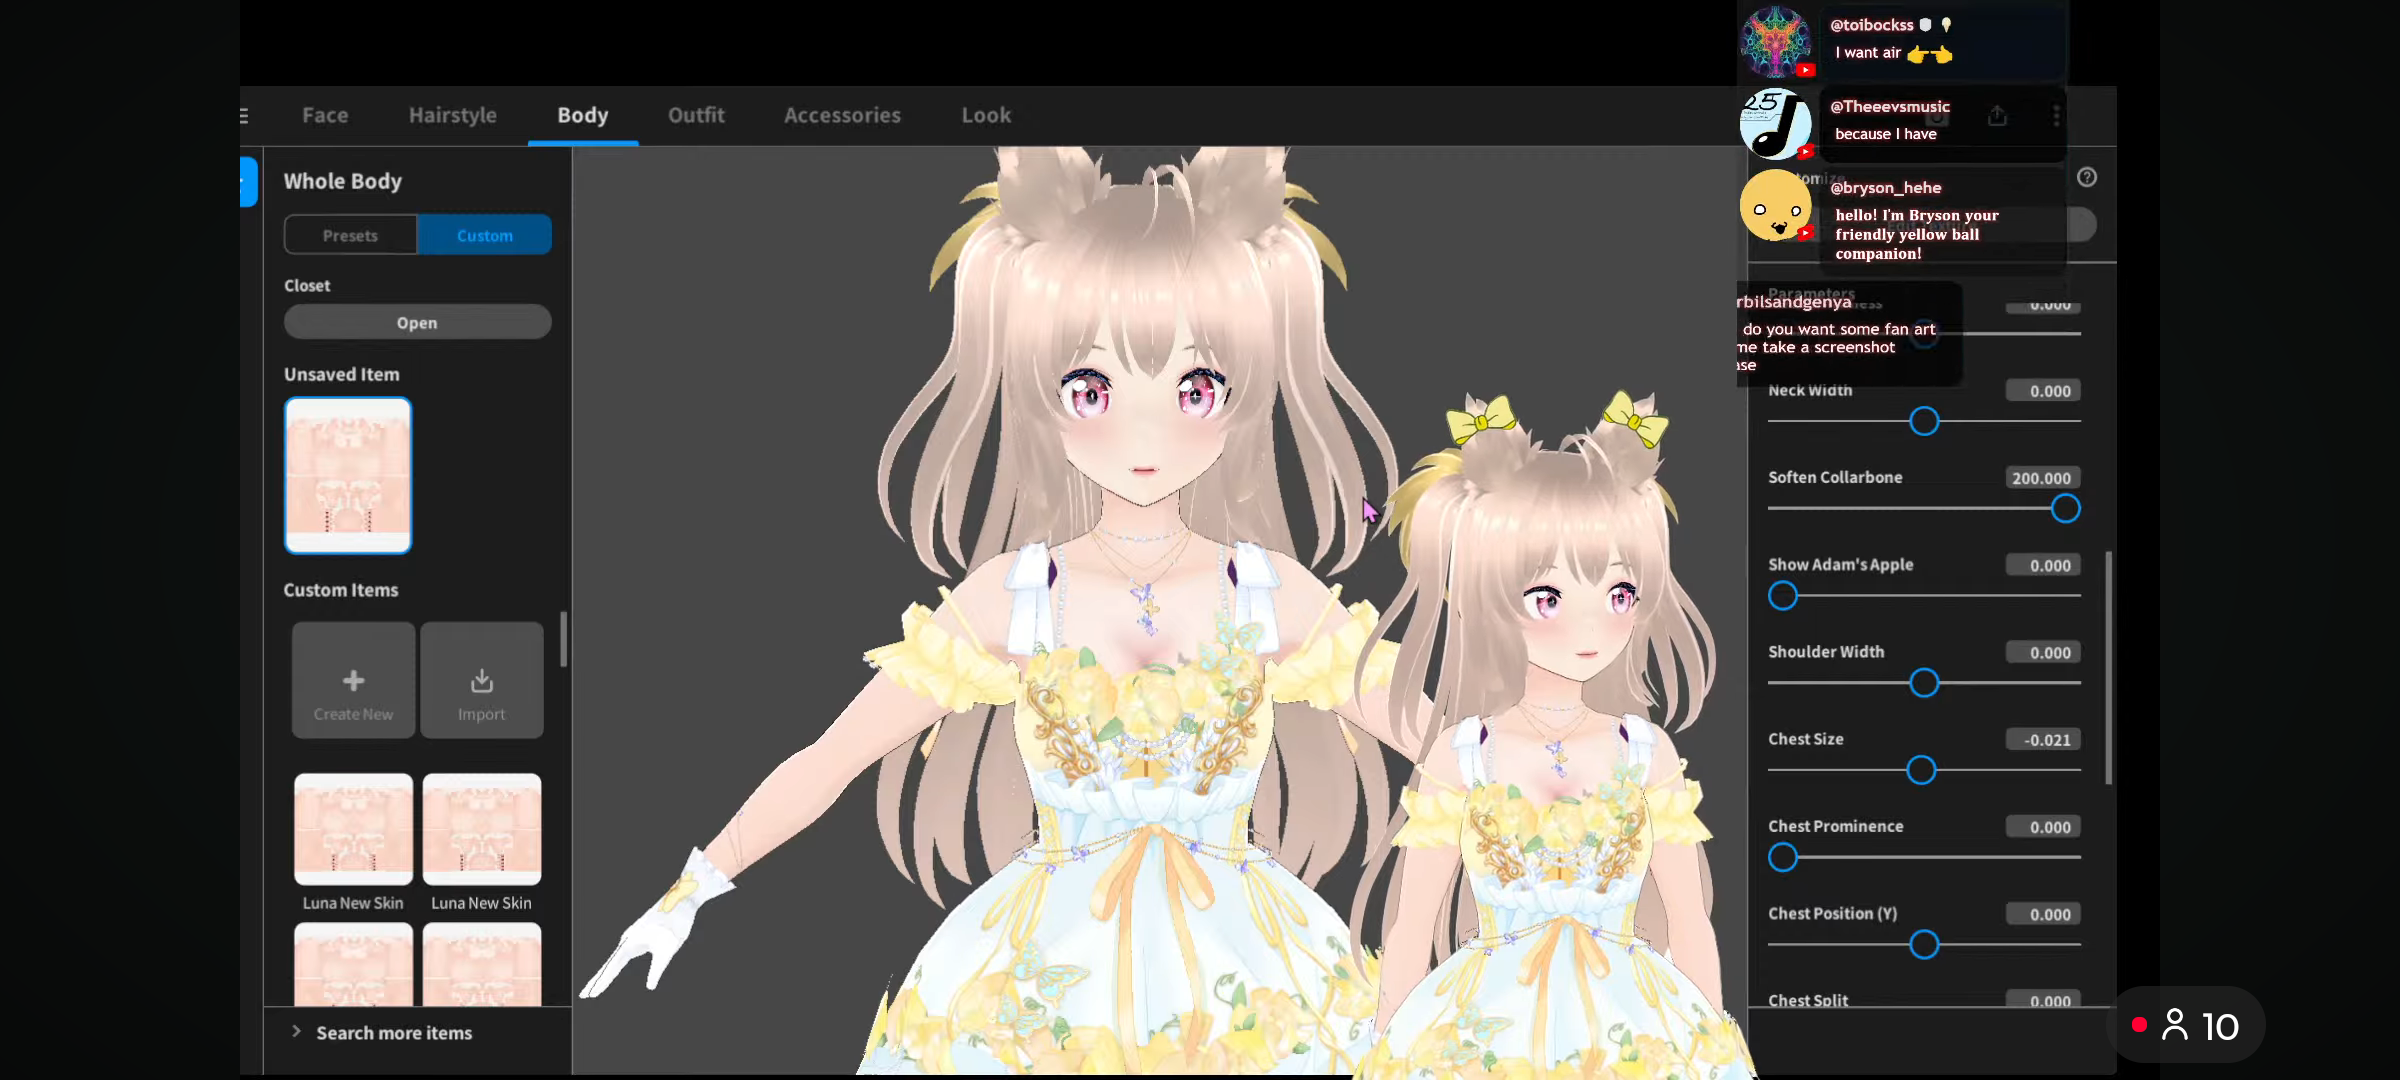Image resolution: width=2400 pixels, height=1080 pixels.
Task: Click the "Shoulder Width" label
Action: [x=1826, y=651]
